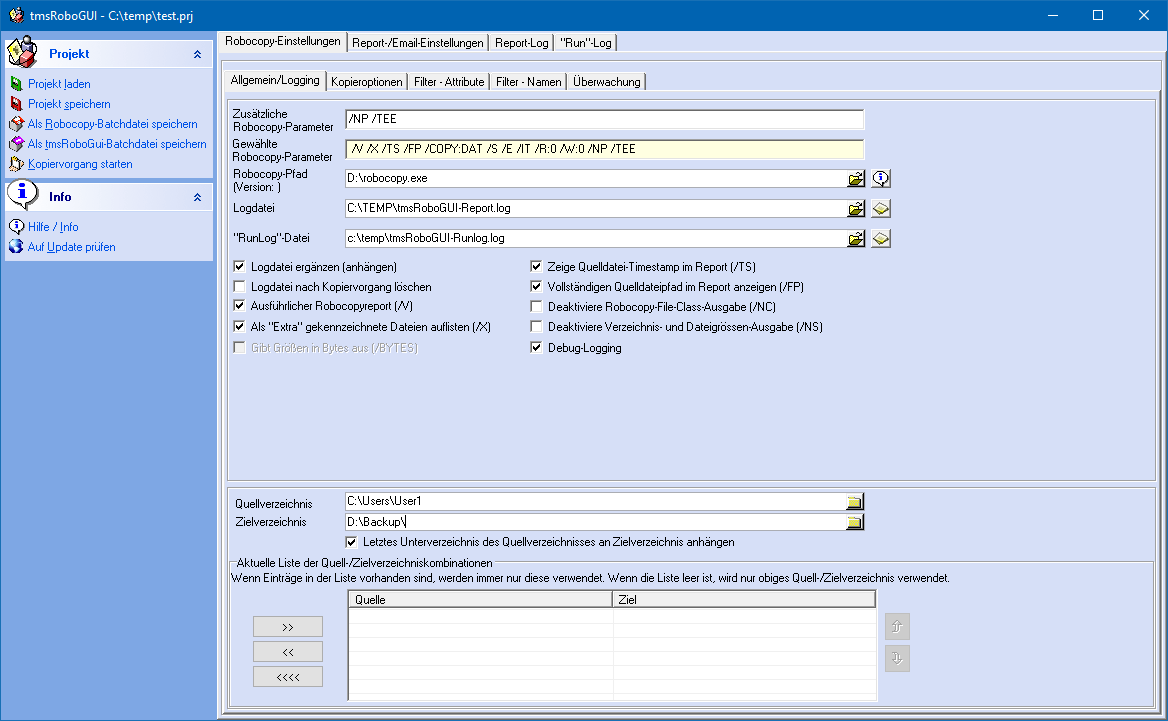
Task: Click the Zusätzliche Robocopy-Parameter input field
Action: point(603,119)
